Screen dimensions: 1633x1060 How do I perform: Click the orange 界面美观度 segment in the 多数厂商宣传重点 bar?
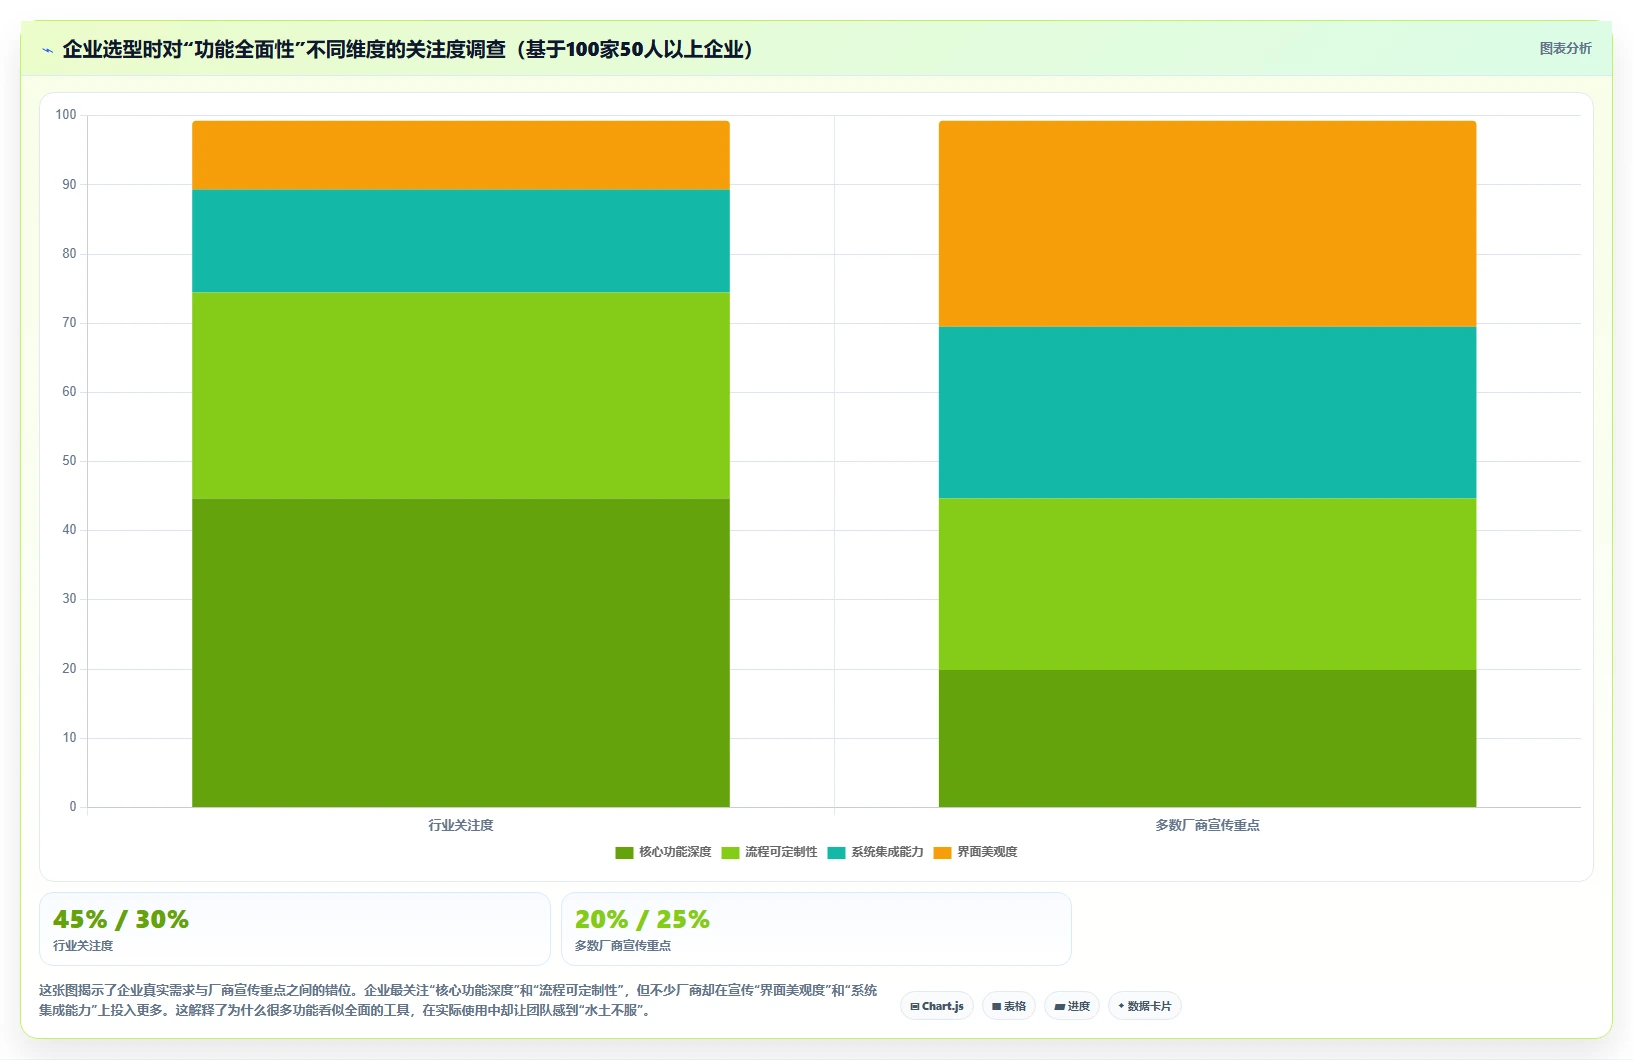point(1207,224)
